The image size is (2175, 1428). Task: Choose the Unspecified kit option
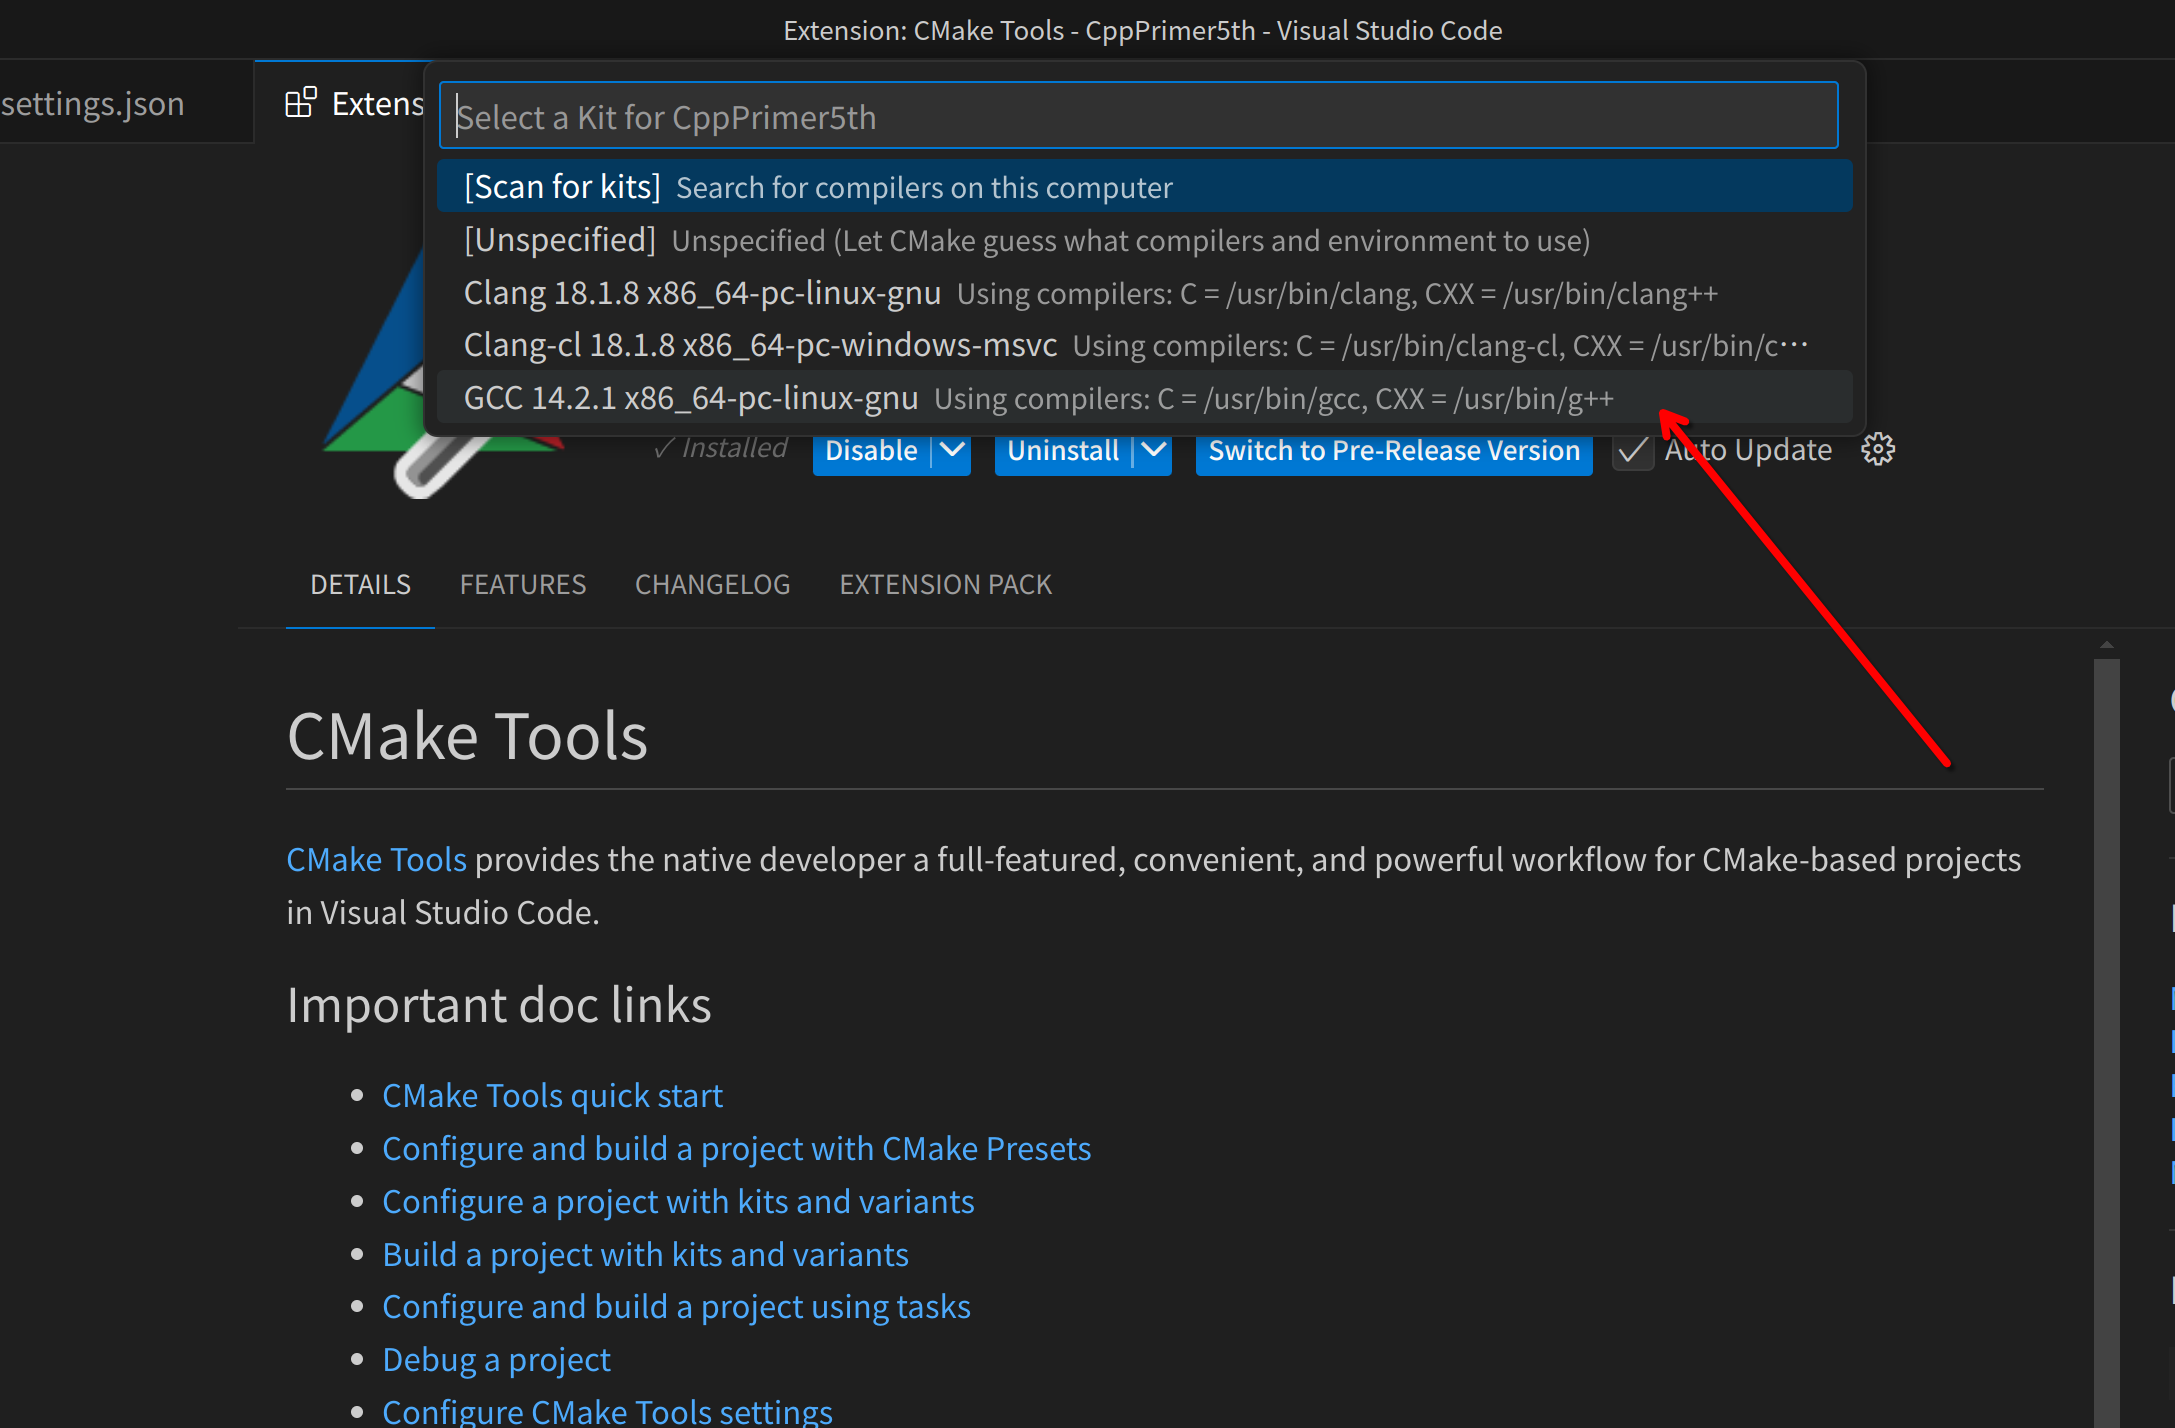coord(1144,240)
